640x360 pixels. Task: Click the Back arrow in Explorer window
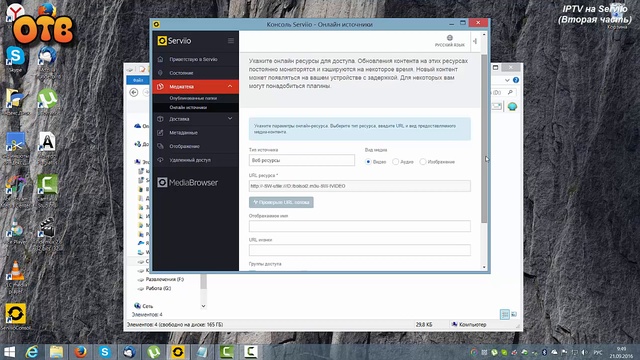coord(133,93)
